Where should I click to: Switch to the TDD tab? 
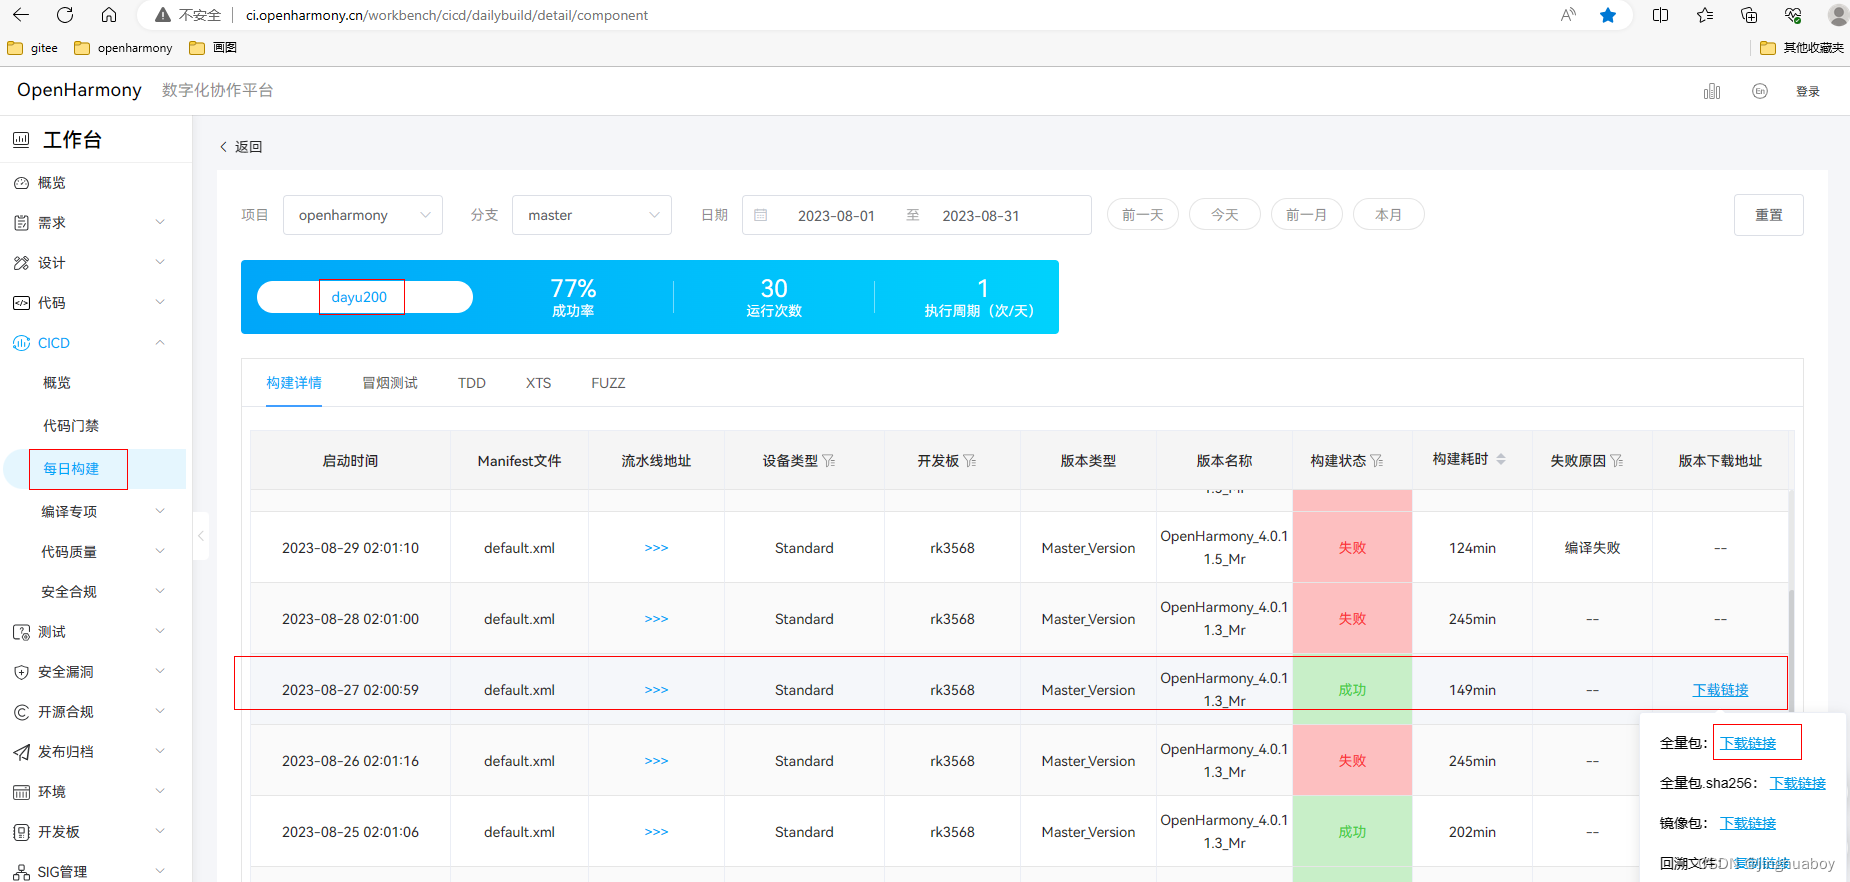tap(472, 383)
